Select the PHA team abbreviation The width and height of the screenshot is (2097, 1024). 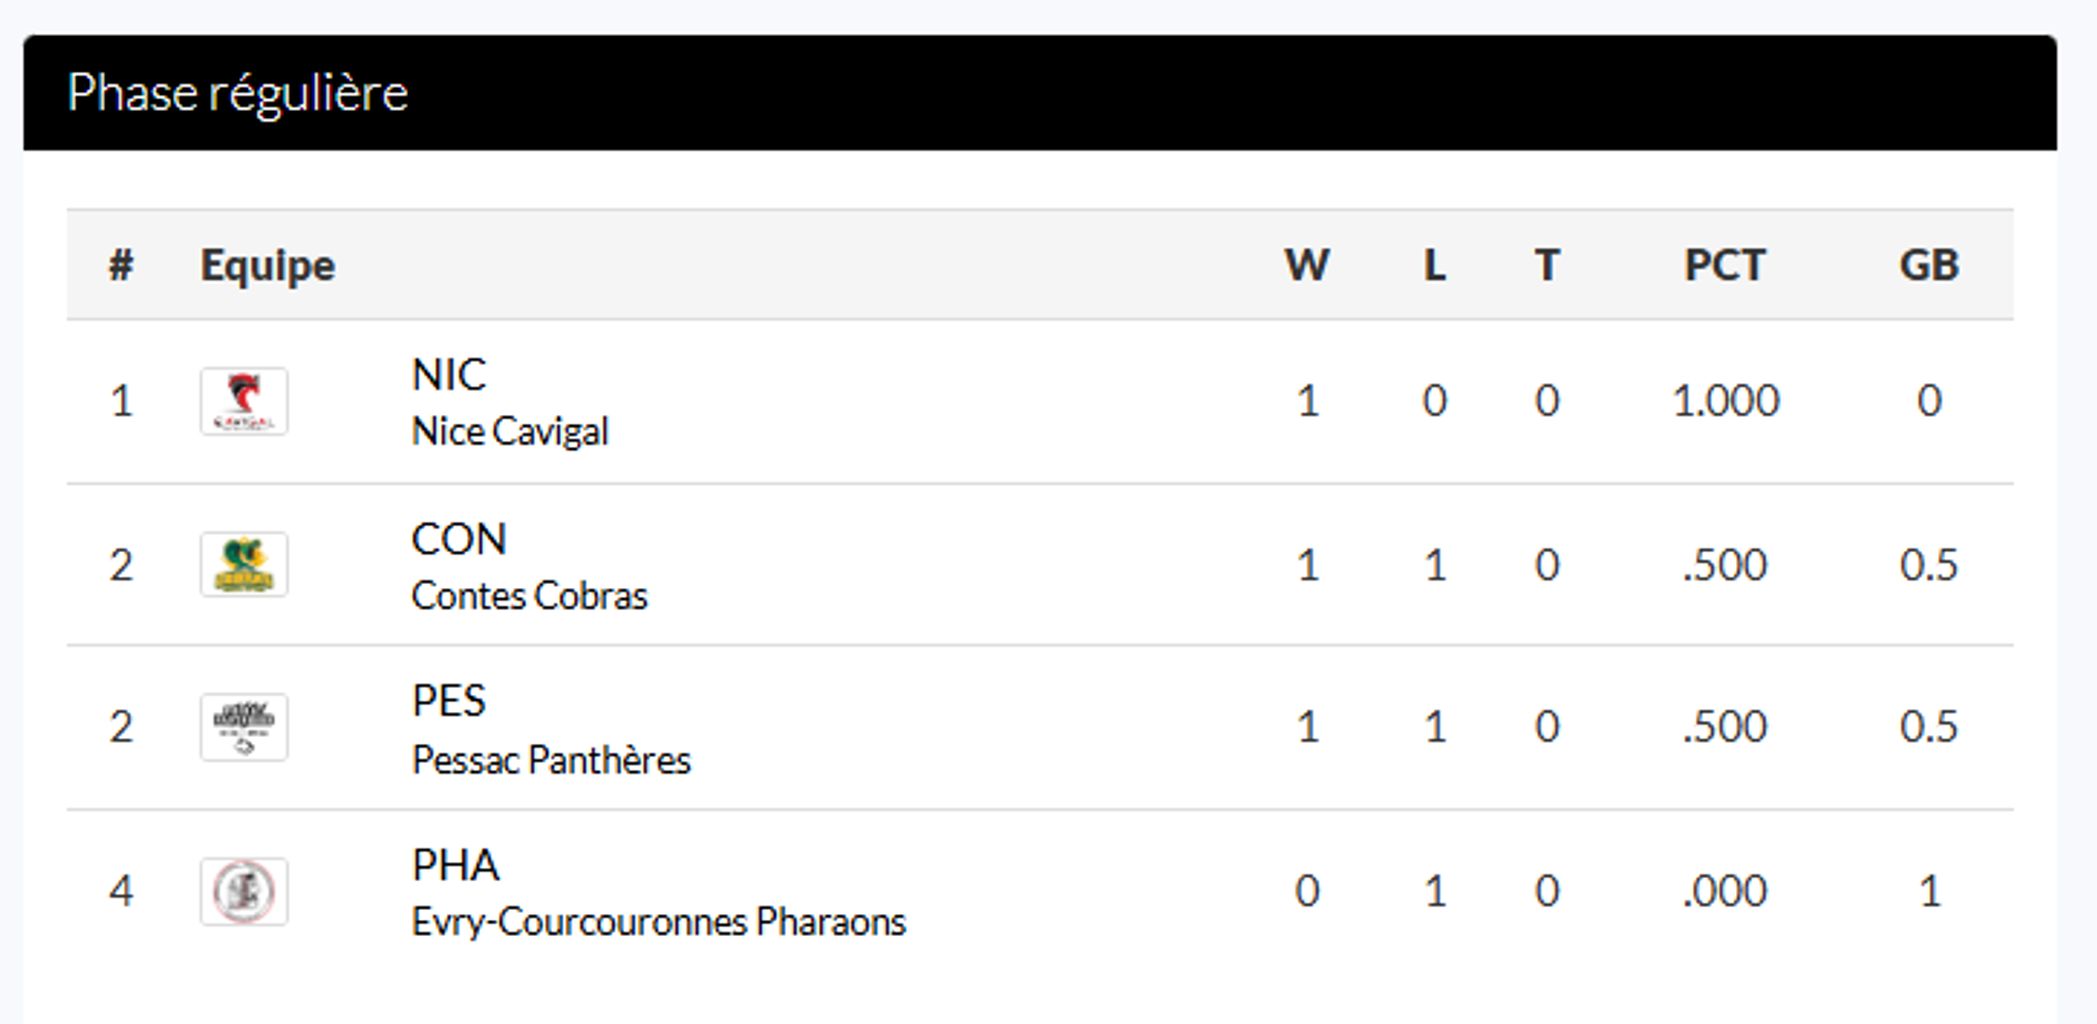point(455,865)
